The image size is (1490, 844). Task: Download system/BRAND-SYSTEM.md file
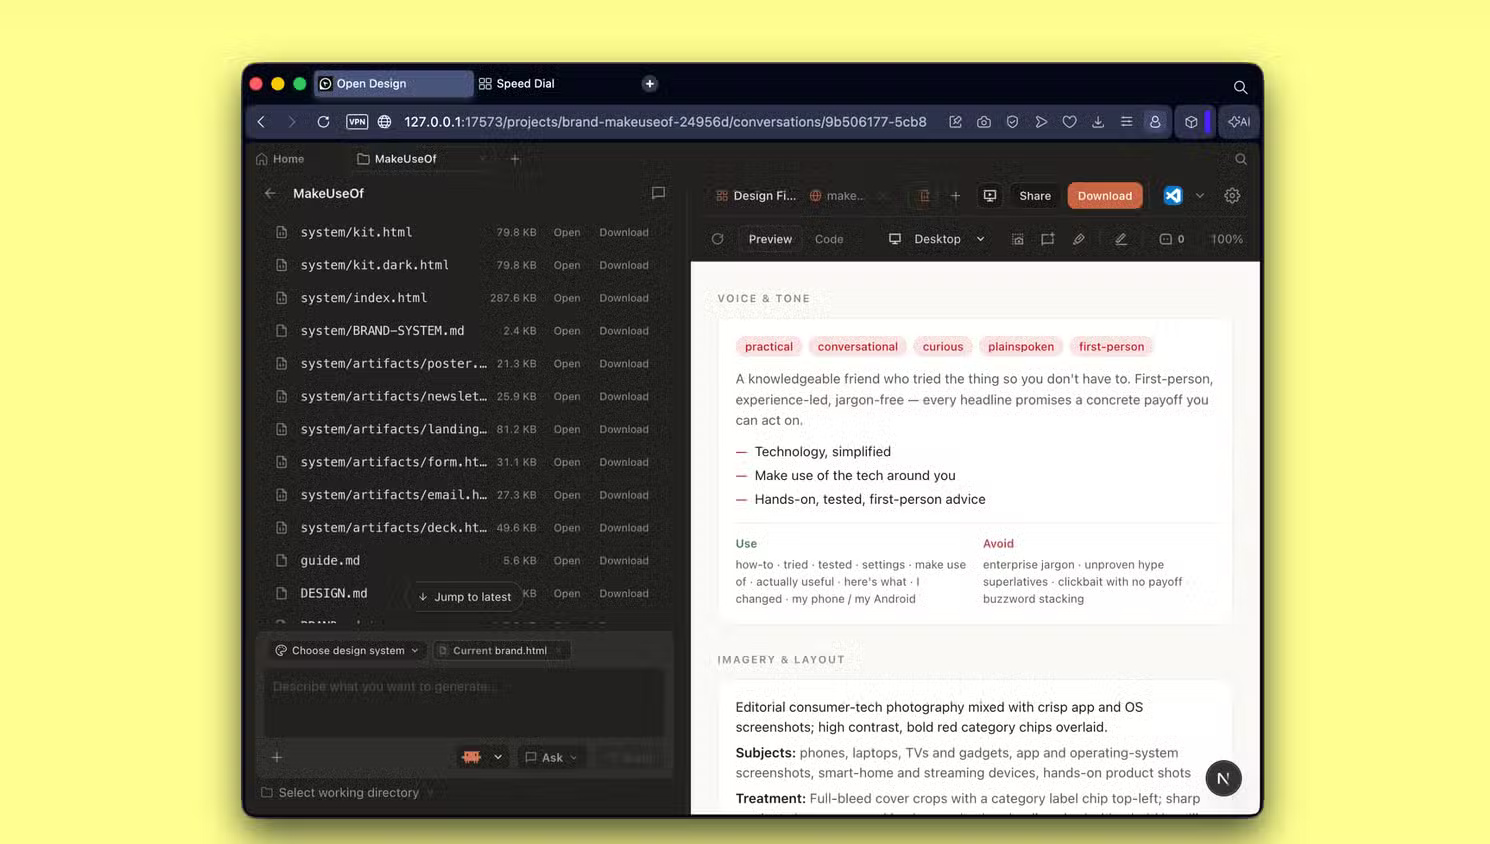624,331
